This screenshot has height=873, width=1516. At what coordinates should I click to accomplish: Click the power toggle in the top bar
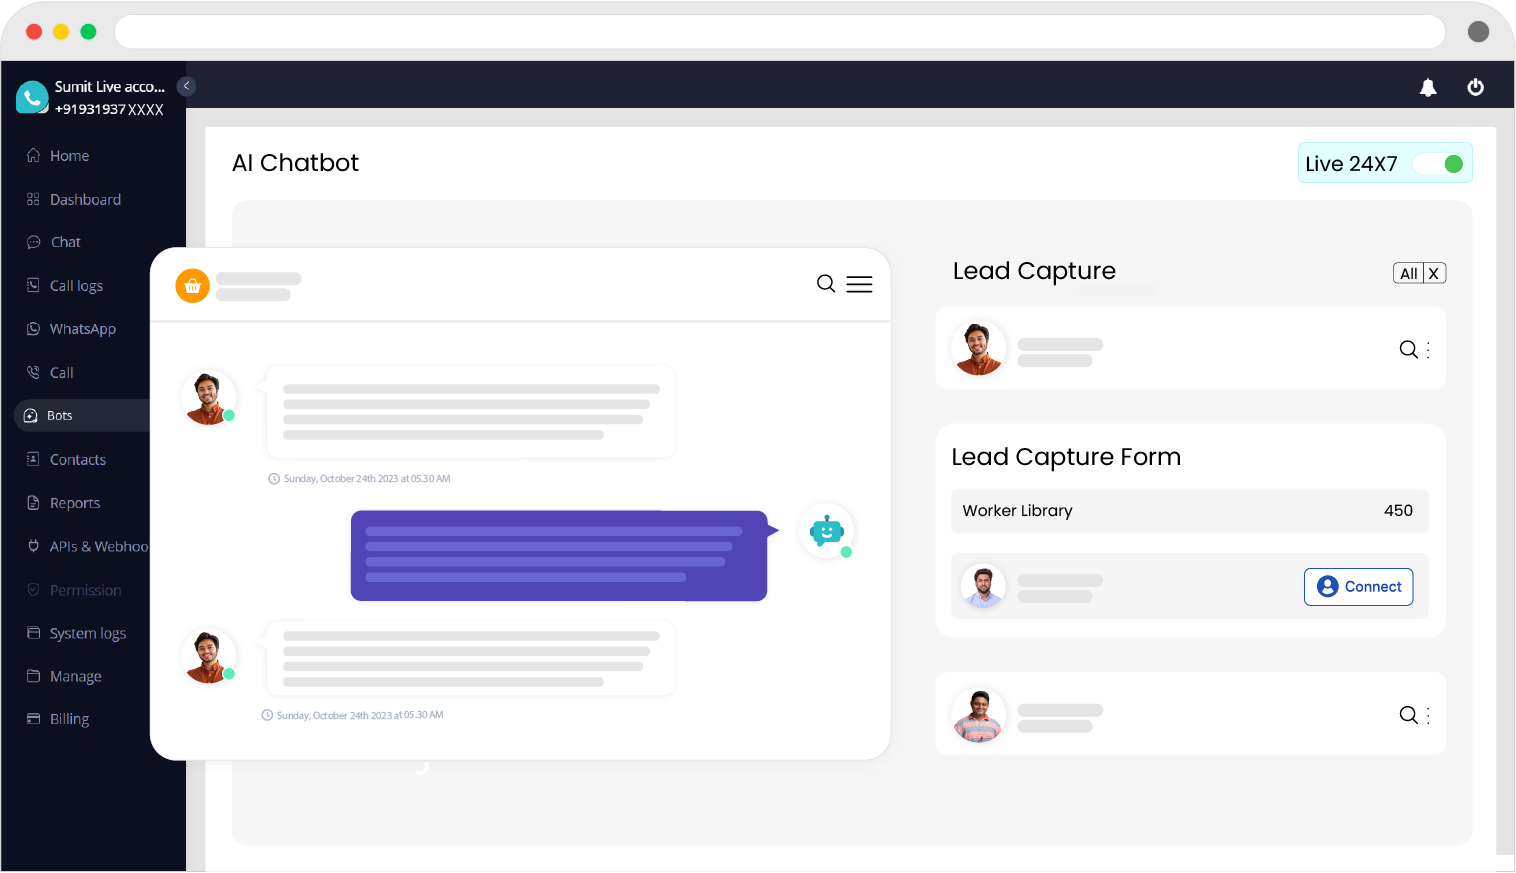[1476, 87]
